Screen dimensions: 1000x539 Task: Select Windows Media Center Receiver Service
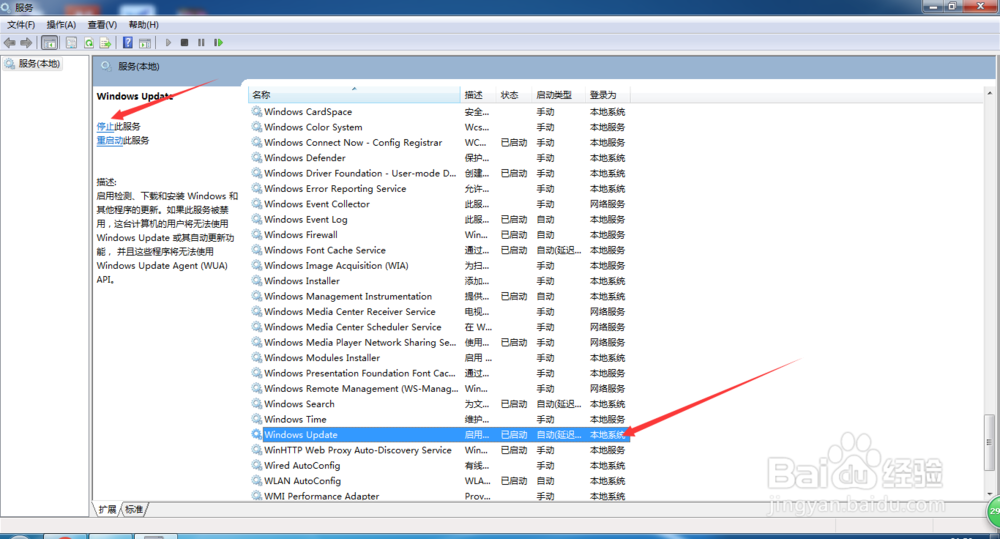coord(439,311)
